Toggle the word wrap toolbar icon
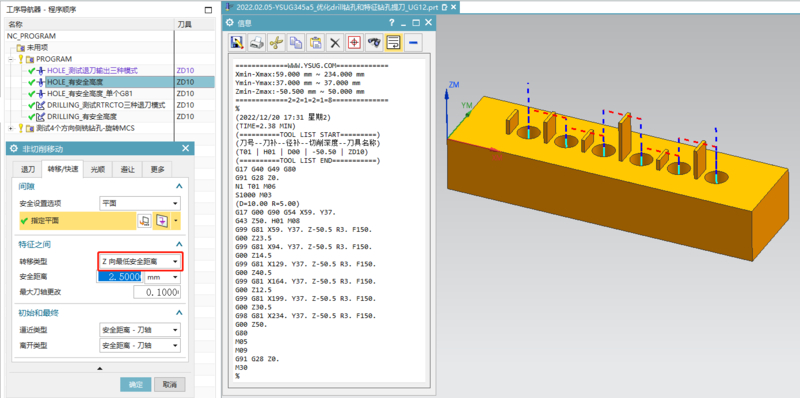 (x=393, y=43)
